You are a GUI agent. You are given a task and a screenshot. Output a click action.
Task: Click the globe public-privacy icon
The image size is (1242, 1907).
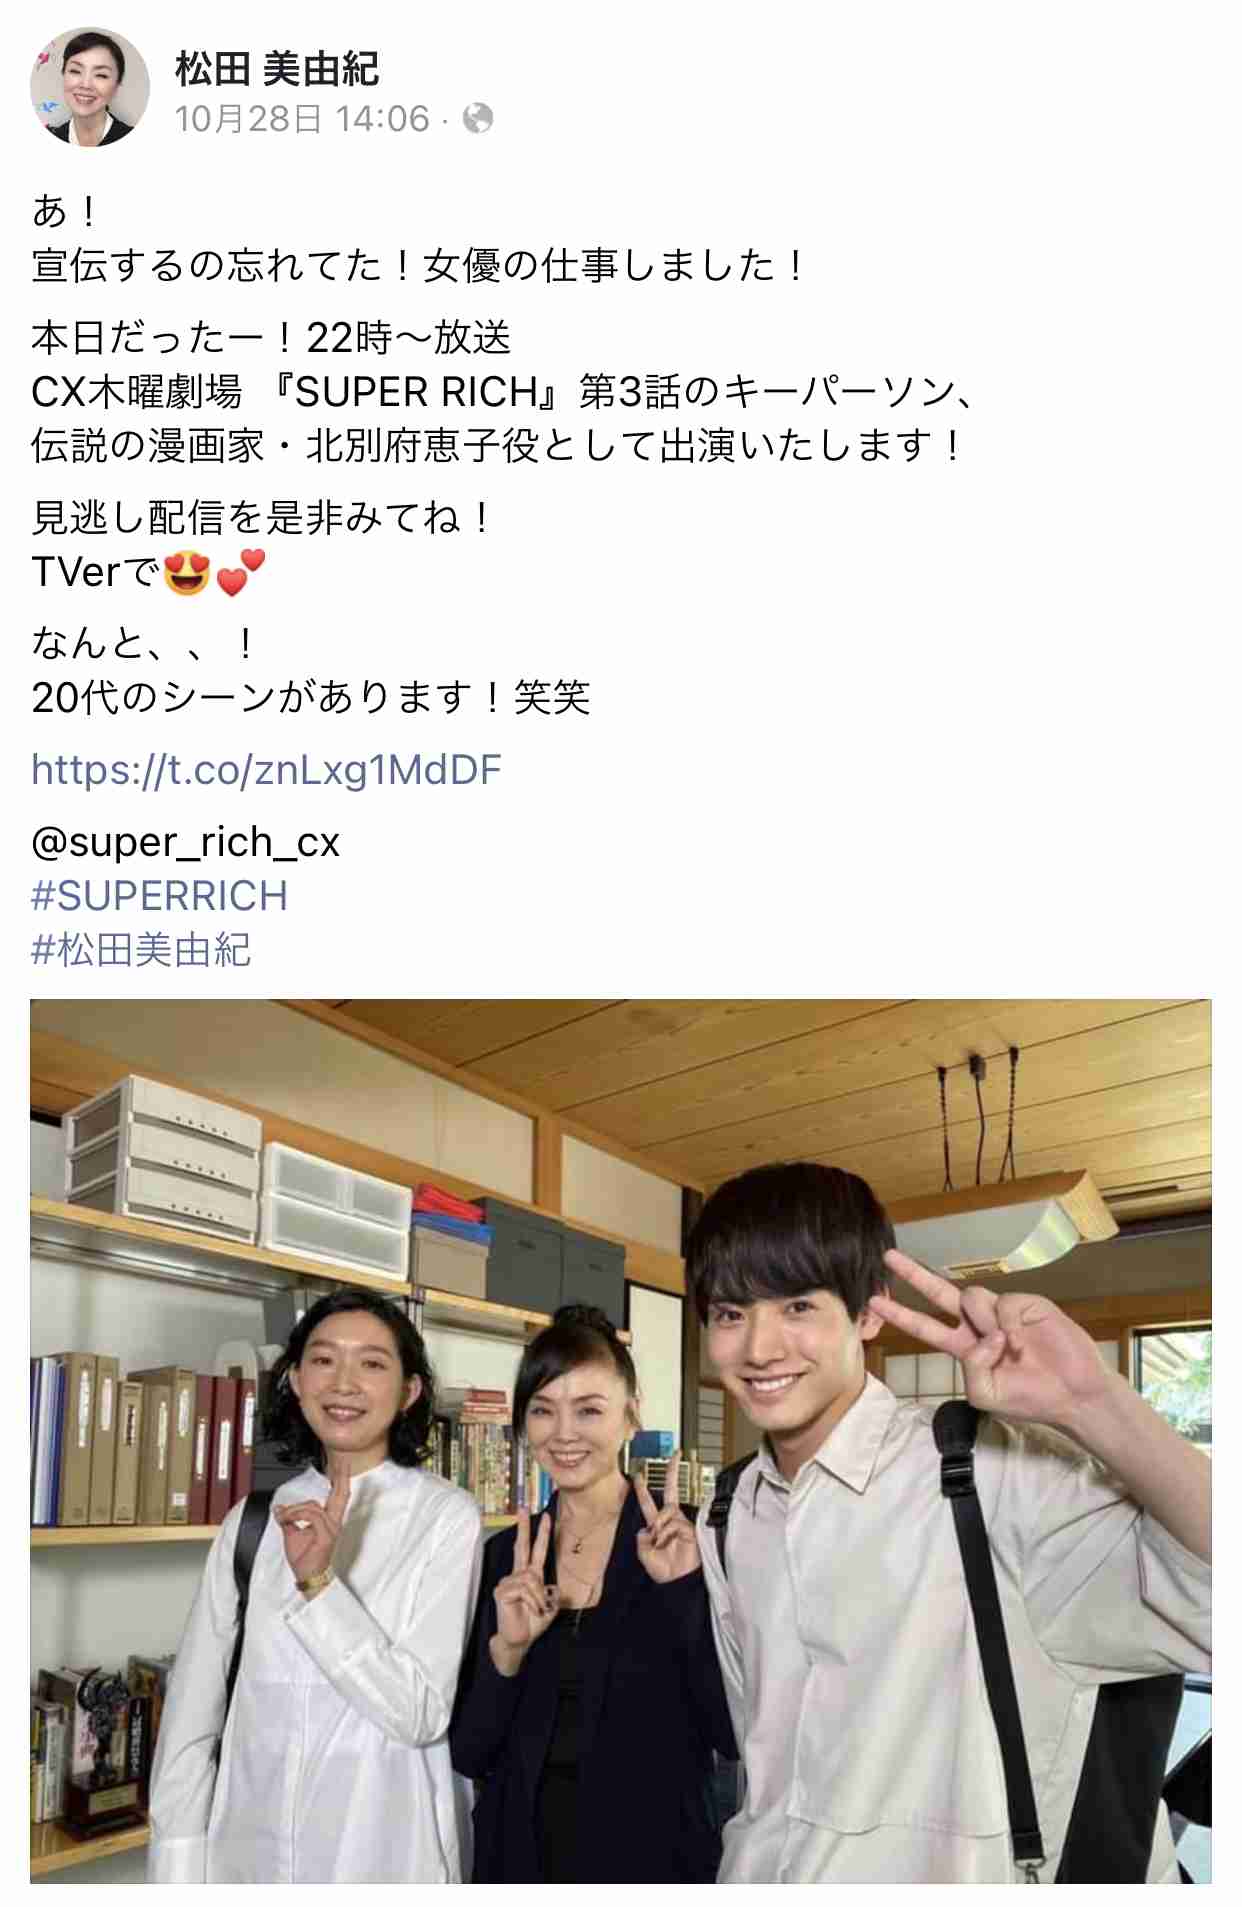pyautogui.click(x=478, y=119)
